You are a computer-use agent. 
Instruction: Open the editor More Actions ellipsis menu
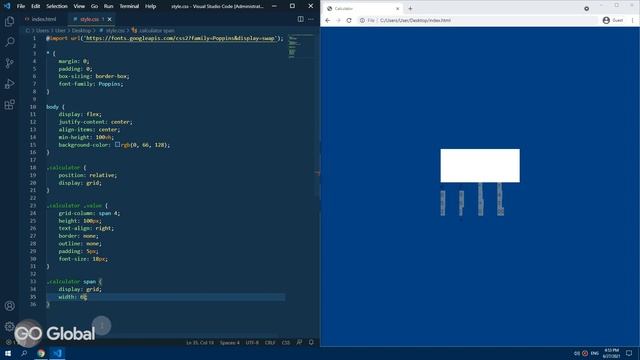coord(311,19)
